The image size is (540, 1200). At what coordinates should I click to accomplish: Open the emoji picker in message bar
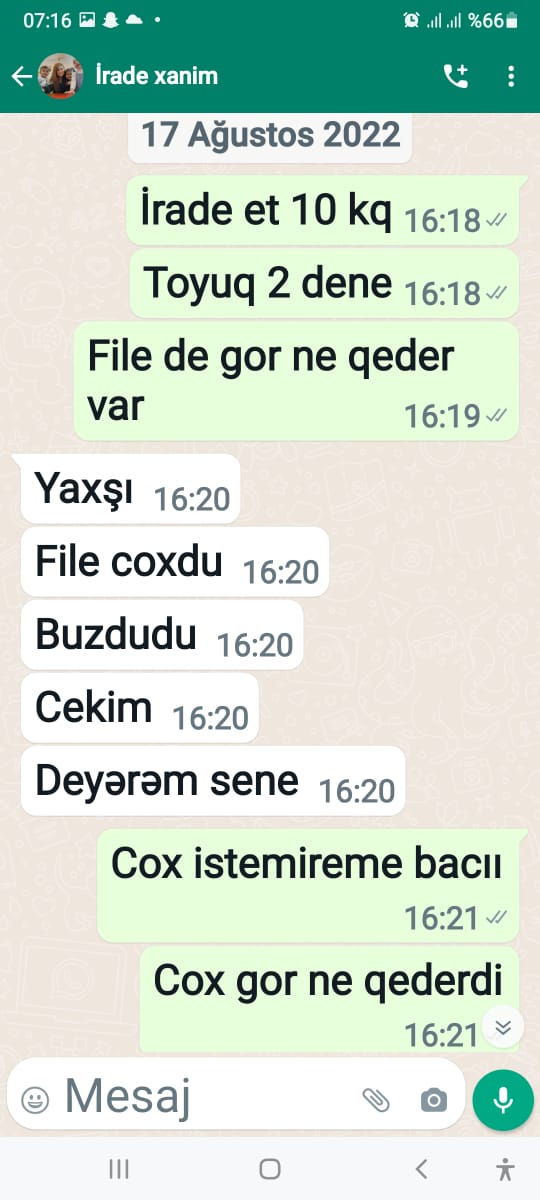click(x=35, y=1101)
